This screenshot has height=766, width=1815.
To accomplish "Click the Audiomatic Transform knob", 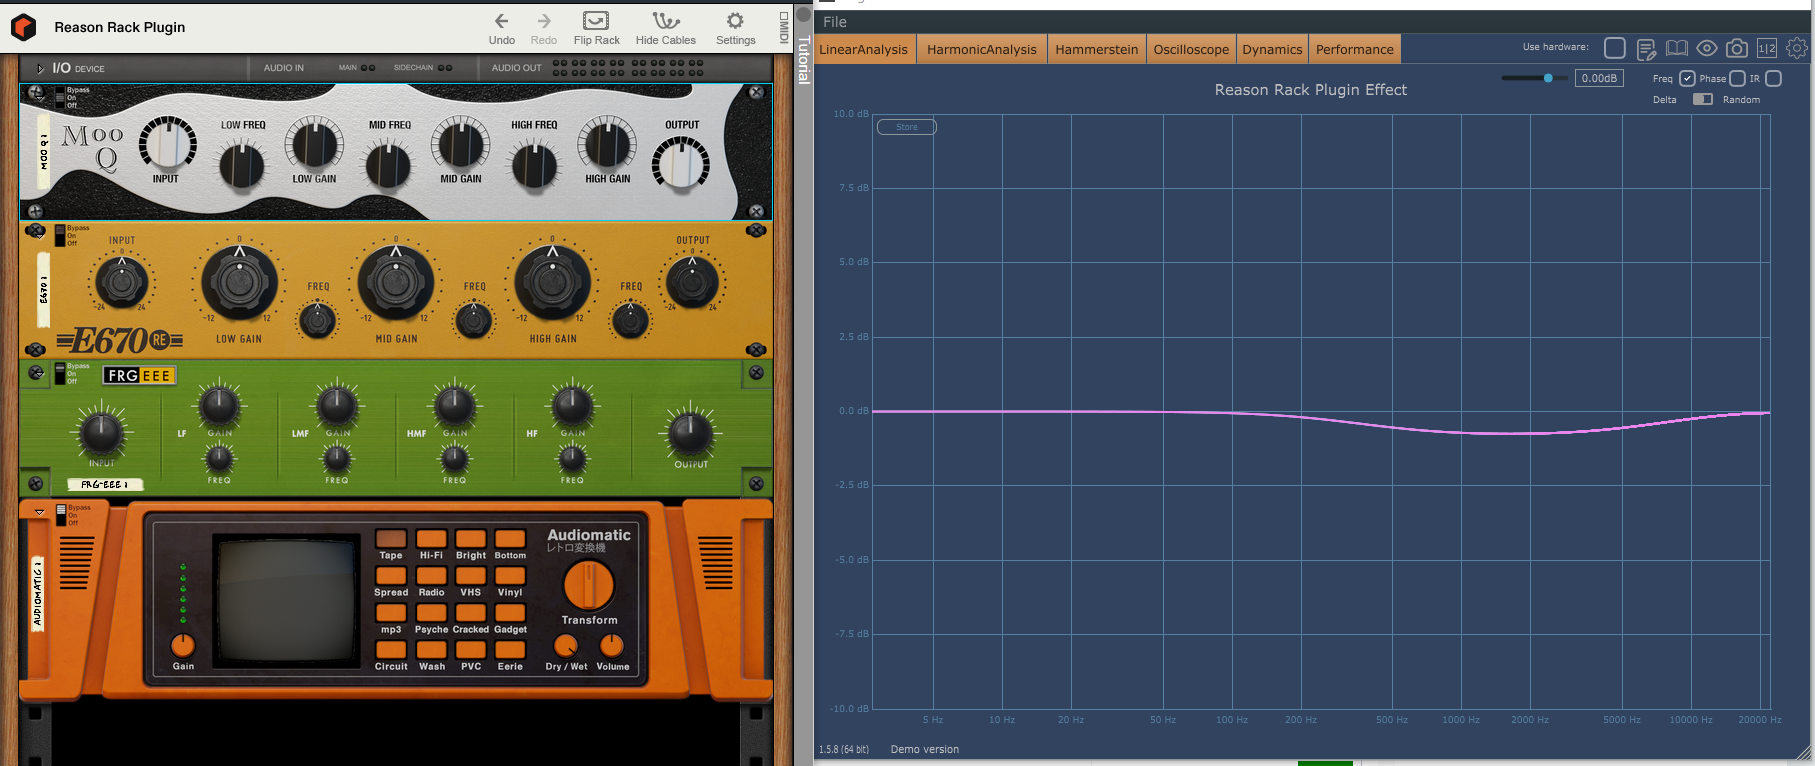I will 589,585.
